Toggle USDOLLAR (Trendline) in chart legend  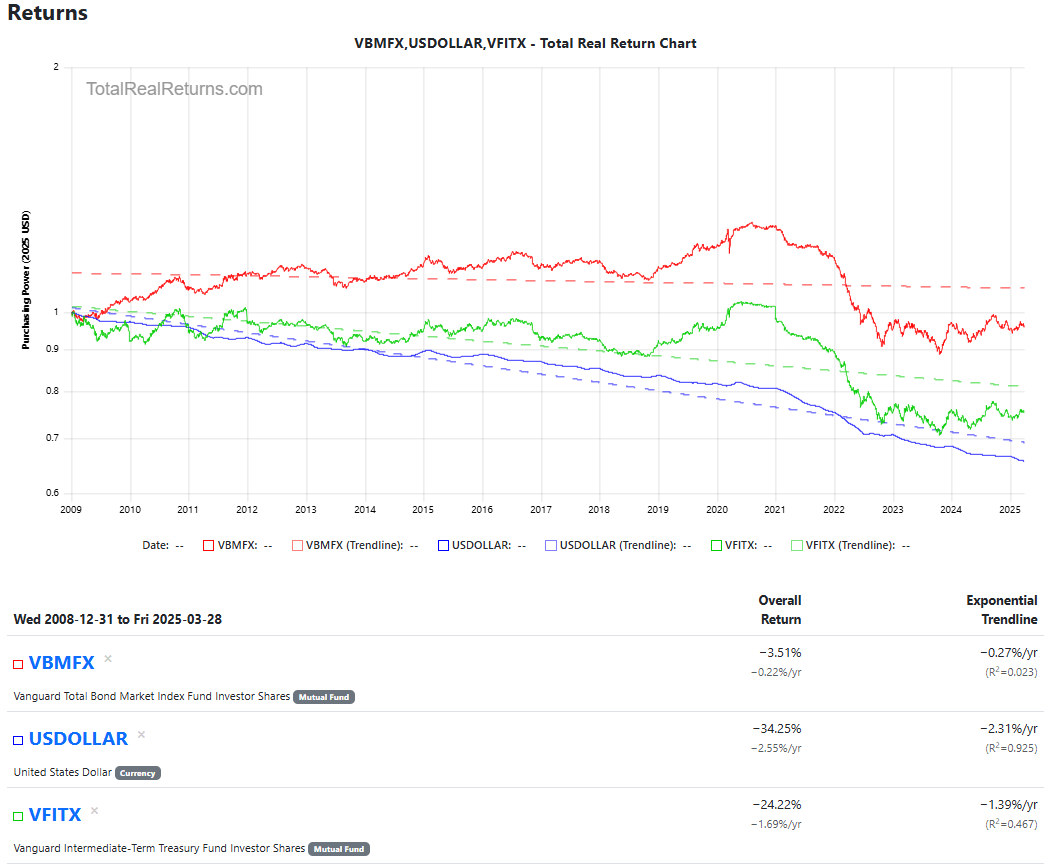click(618, 545)
